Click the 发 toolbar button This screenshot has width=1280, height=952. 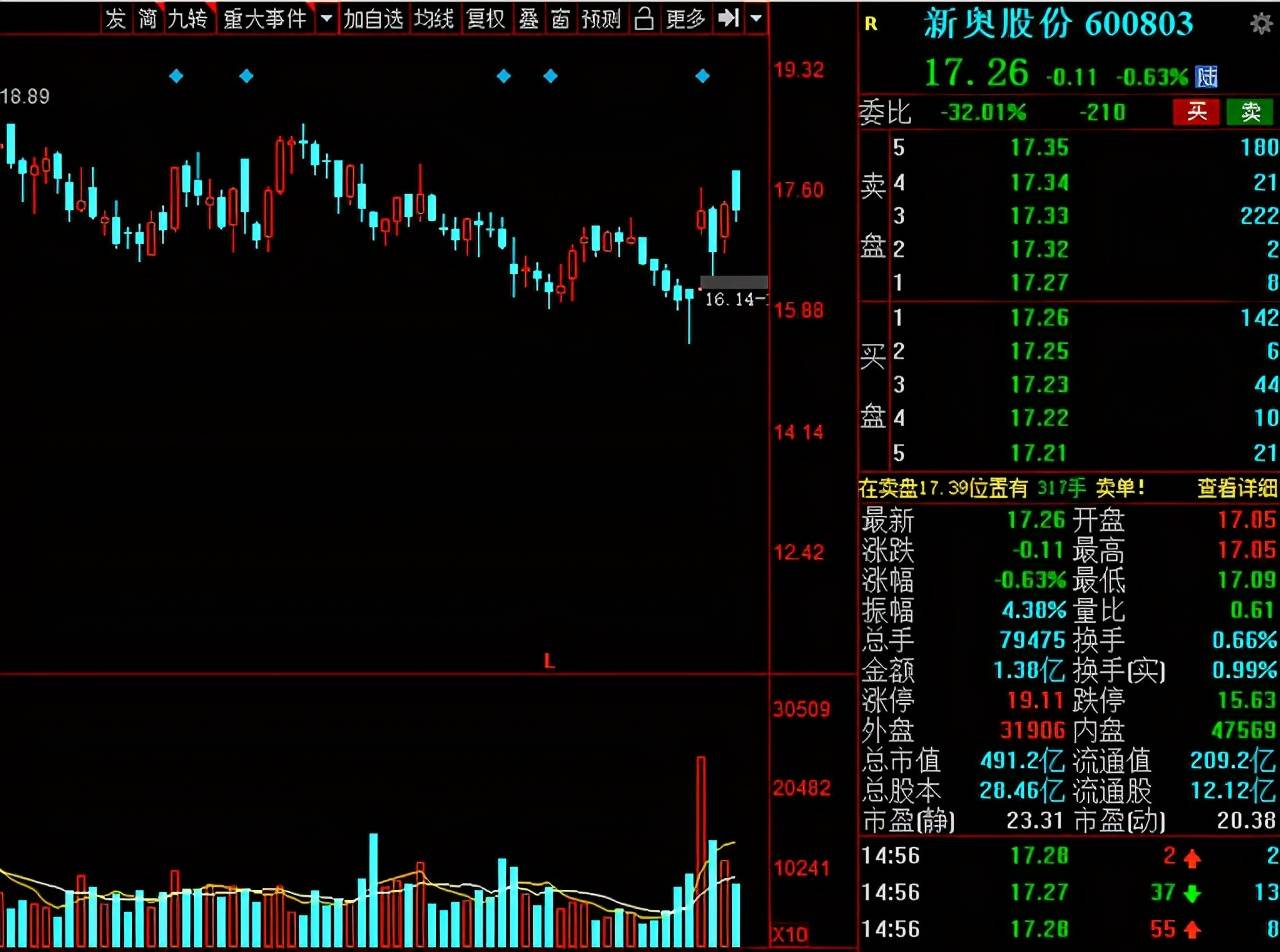116,18
